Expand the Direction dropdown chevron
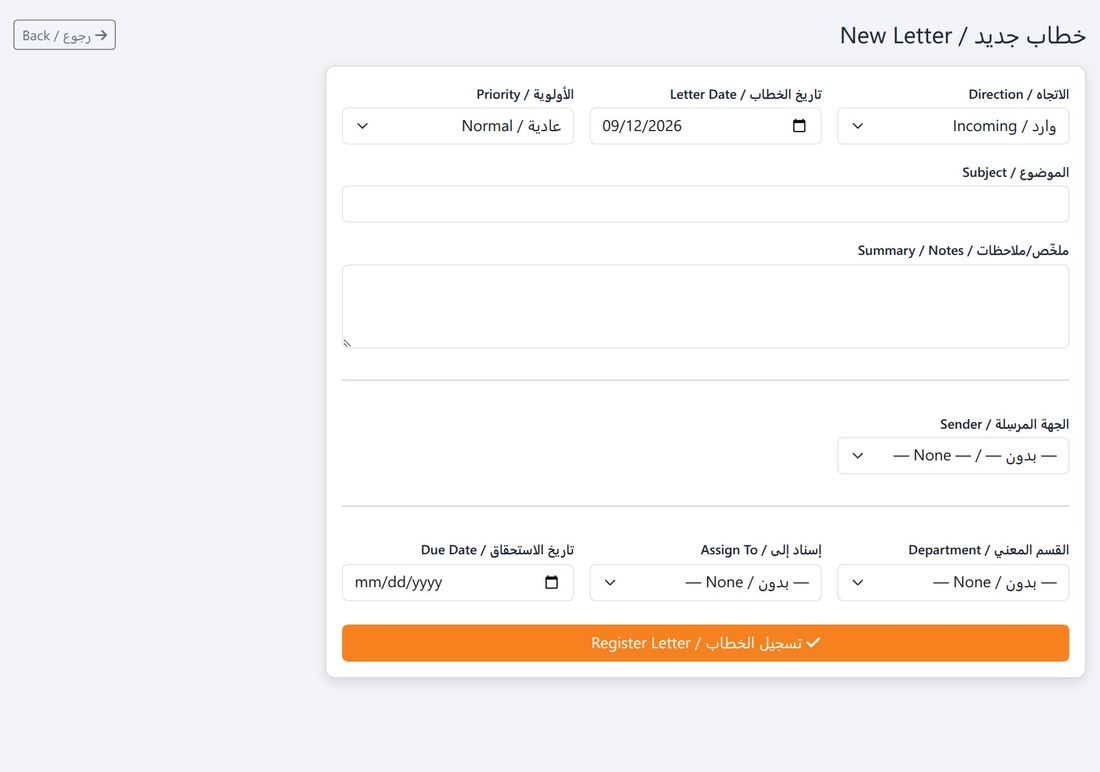The image size is (1100, 772). (857, 126)
